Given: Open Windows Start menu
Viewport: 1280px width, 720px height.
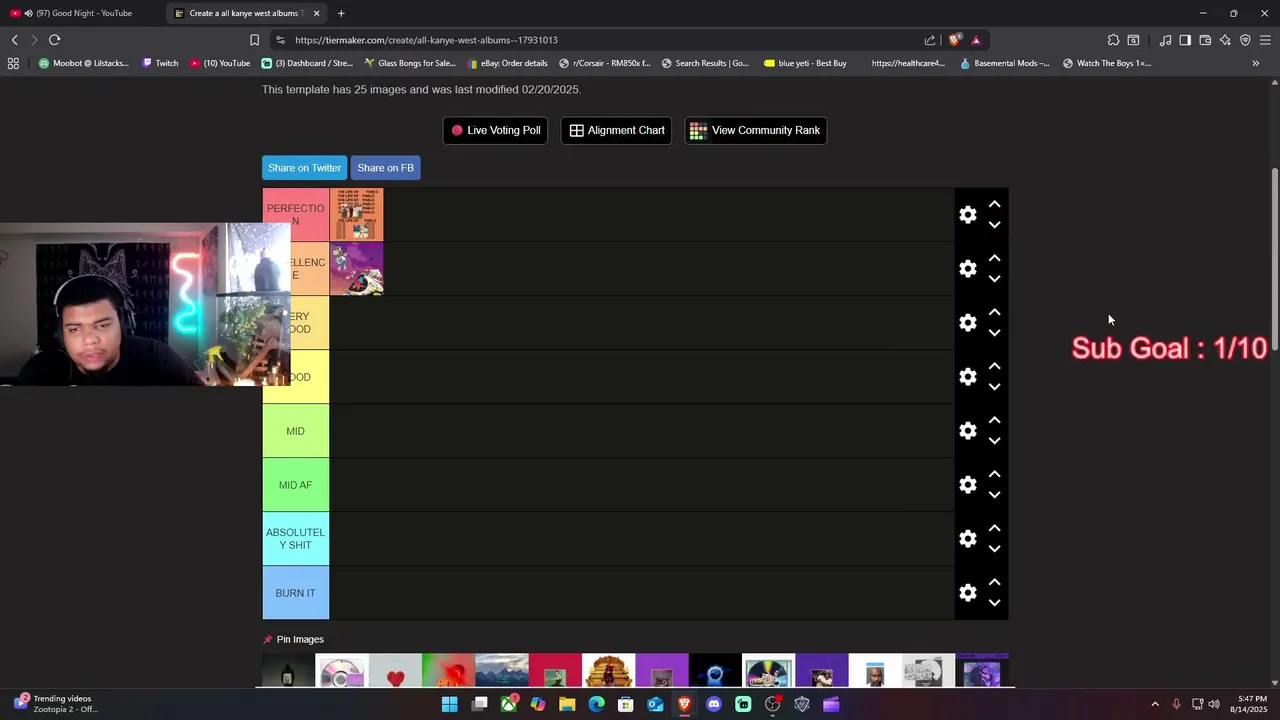Looking at the screenshot, I should 450,704.
